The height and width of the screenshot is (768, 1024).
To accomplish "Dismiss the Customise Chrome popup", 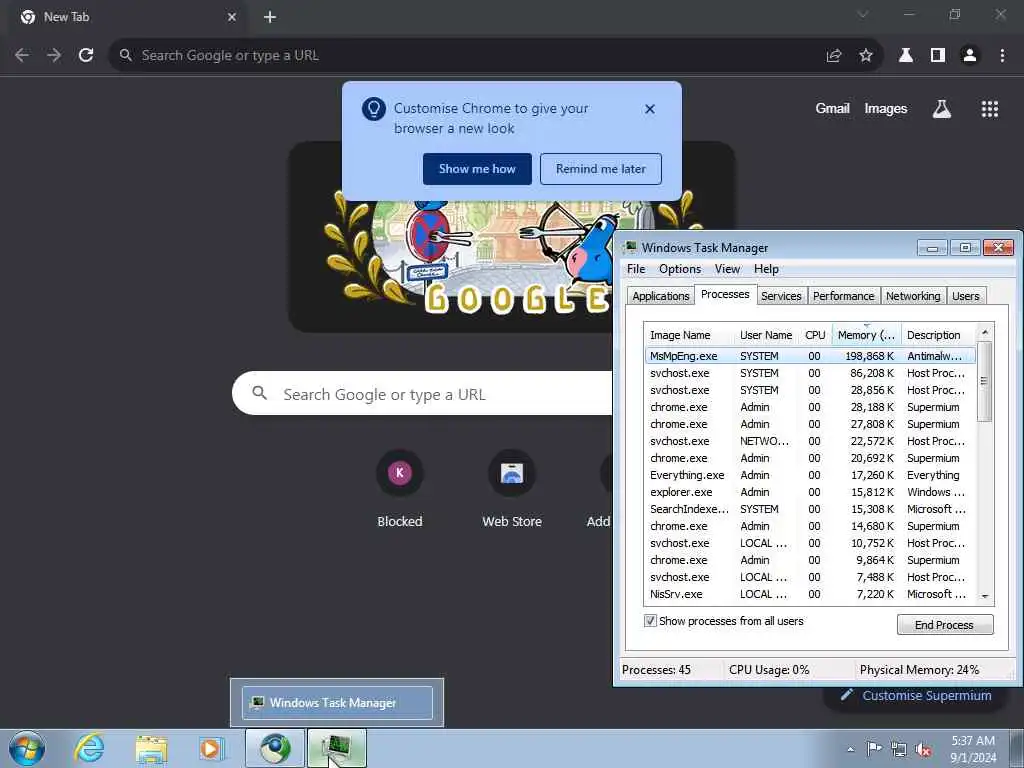I will pos(650,109).
